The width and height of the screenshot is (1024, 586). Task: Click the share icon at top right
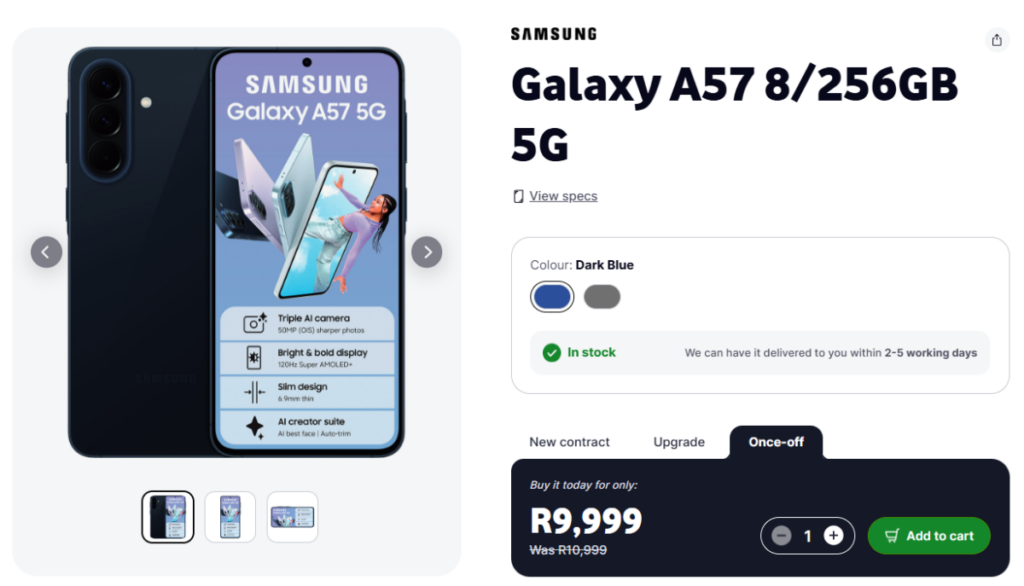click(x=996, y=40)
